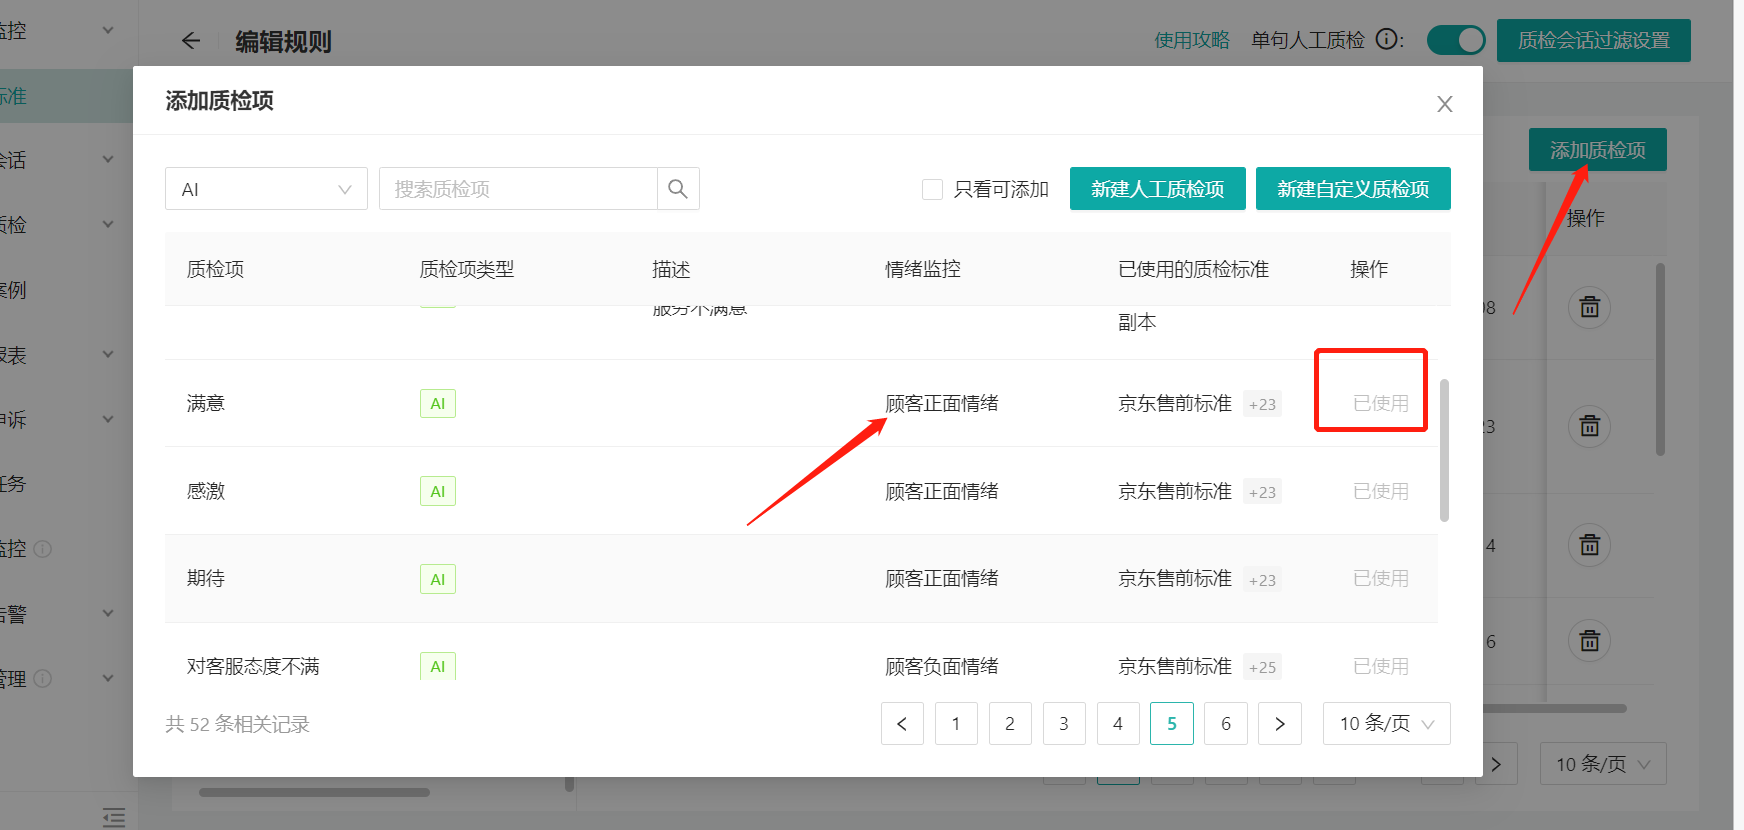1744x830 pixels.
Task: Click 顾客正面情绪 in the 满意 row
Action: click(942, 403)
